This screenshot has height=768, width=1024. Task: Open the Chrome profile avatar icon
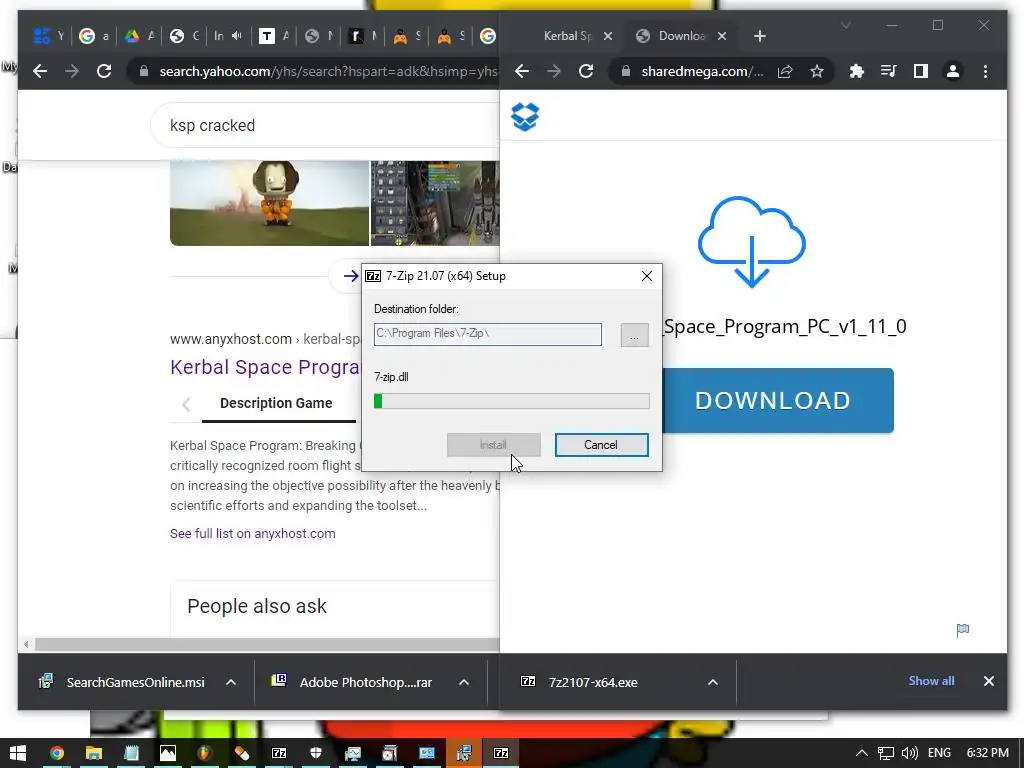[953, 71]
